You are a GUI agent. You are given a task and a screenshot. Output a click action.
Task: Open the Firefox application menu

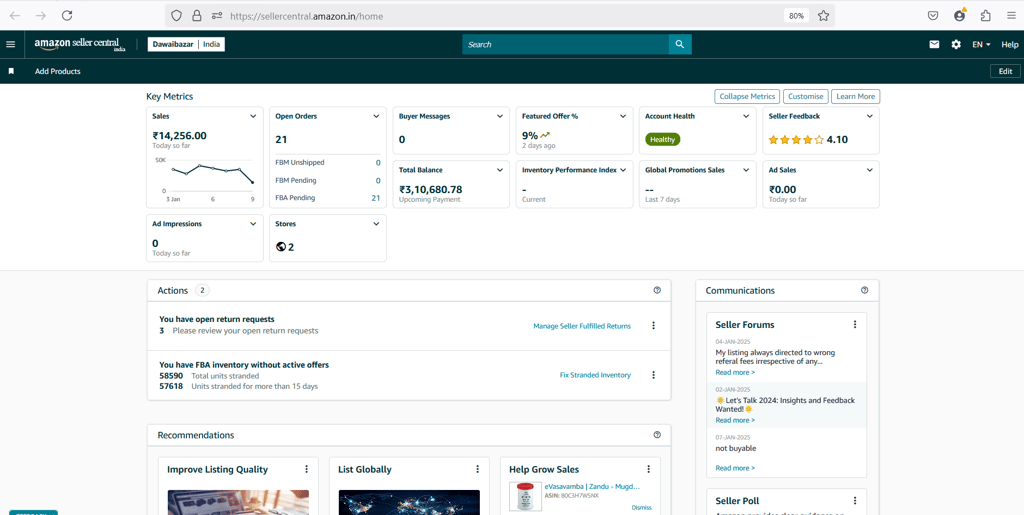(x=1011, y=16)
